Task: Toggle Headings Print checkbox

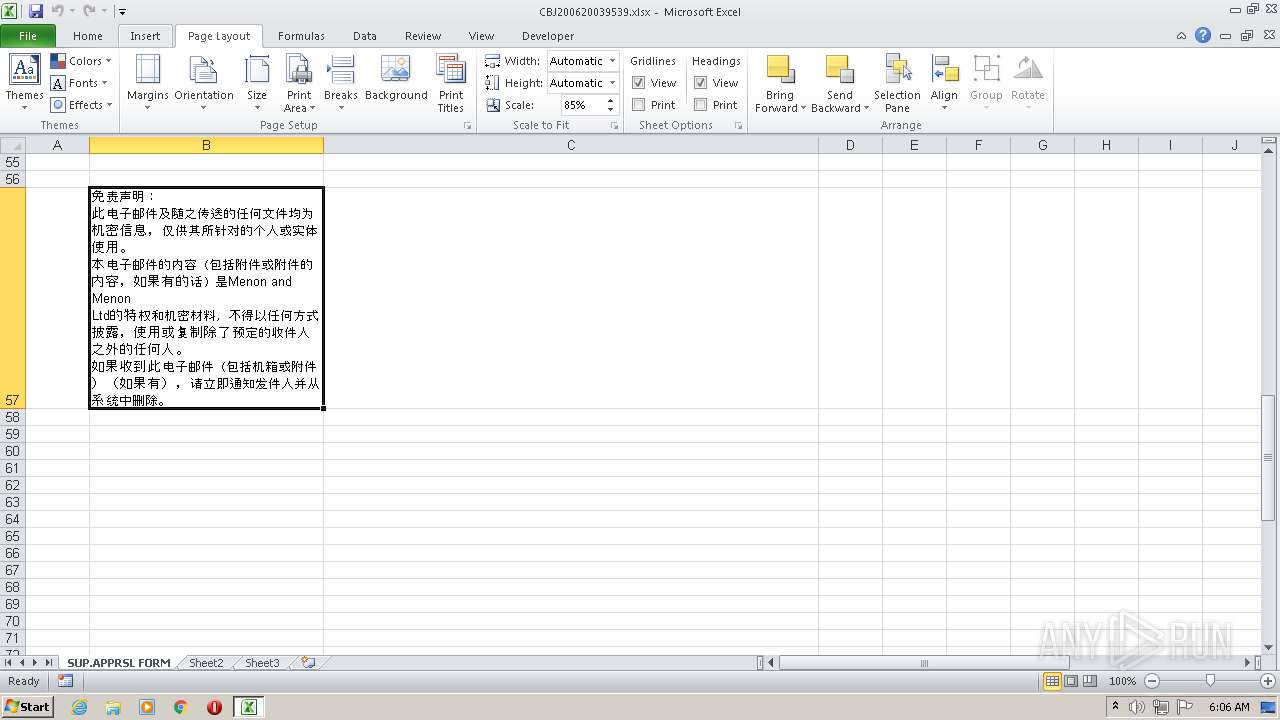Action: pos(700,105)
